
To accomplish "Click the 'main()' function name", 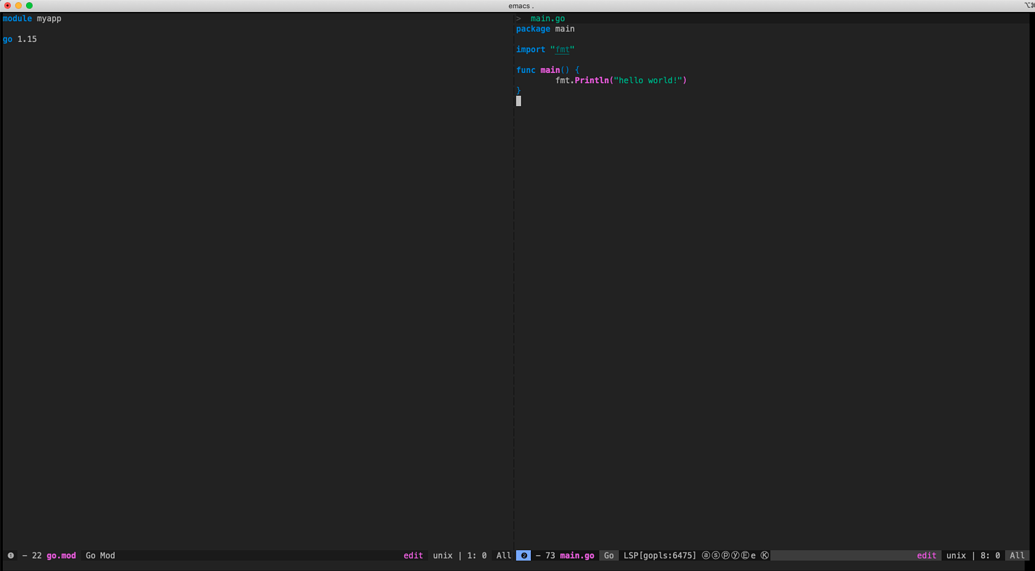I will click(x=555, y=70).
